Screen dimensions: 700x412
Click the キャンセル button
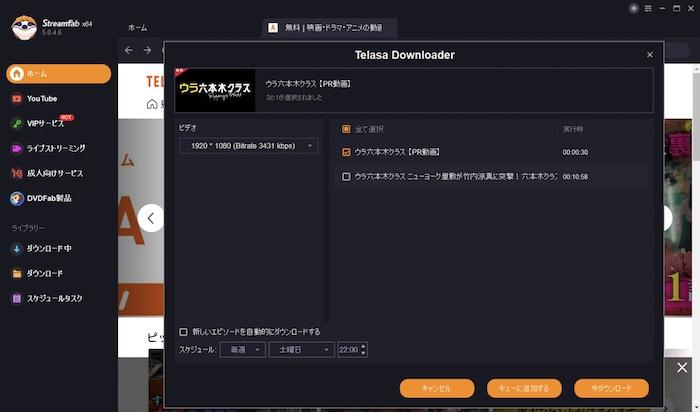tap(437, 388)
